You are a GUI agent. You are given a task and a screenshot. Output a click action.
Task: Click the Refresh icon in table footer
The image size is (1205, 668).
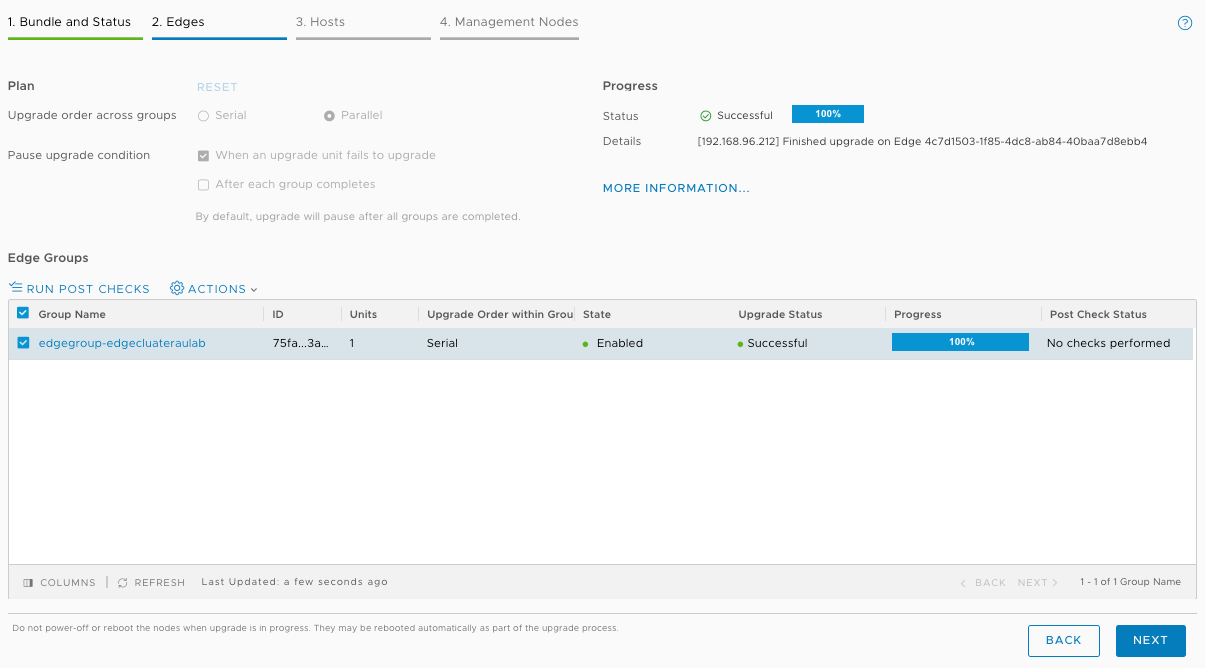click(x=121, y=582)
